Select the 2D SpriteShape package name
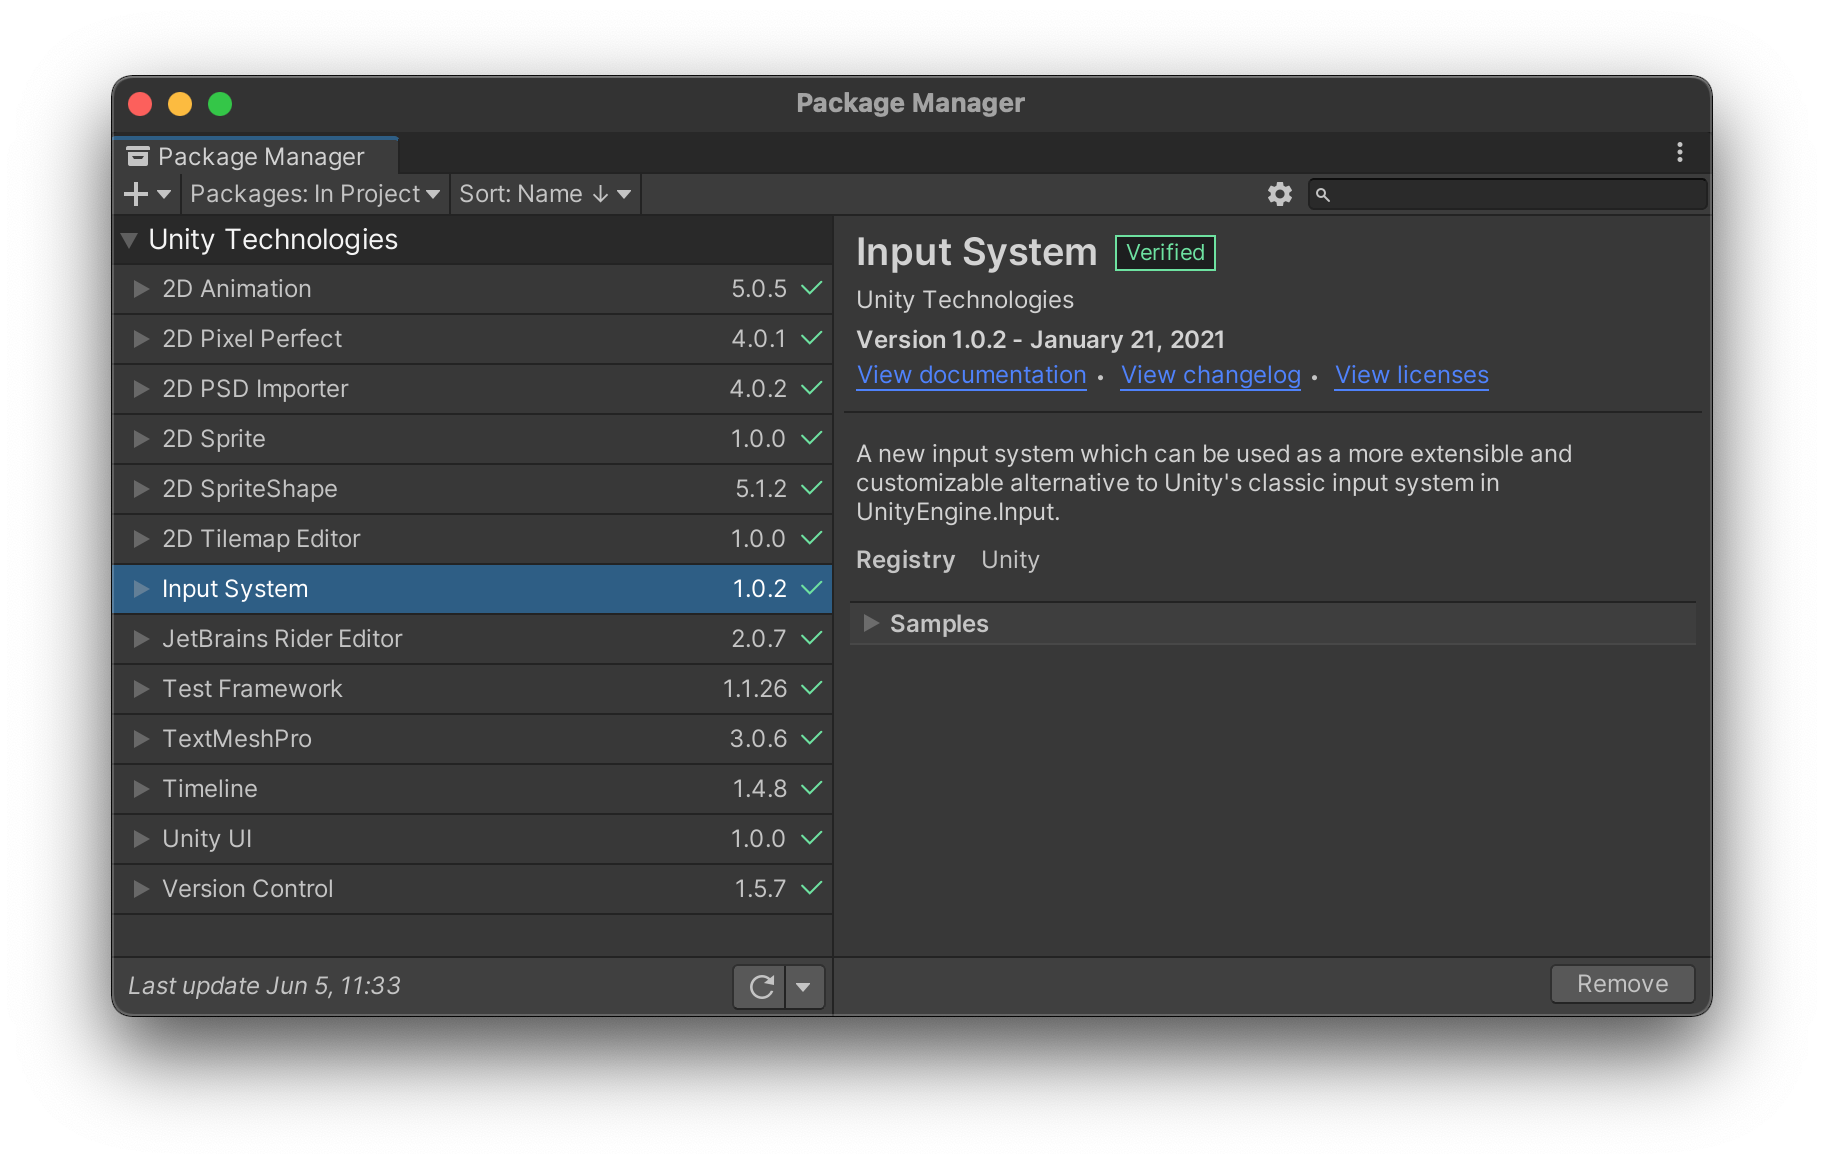 tap(250, 489)
